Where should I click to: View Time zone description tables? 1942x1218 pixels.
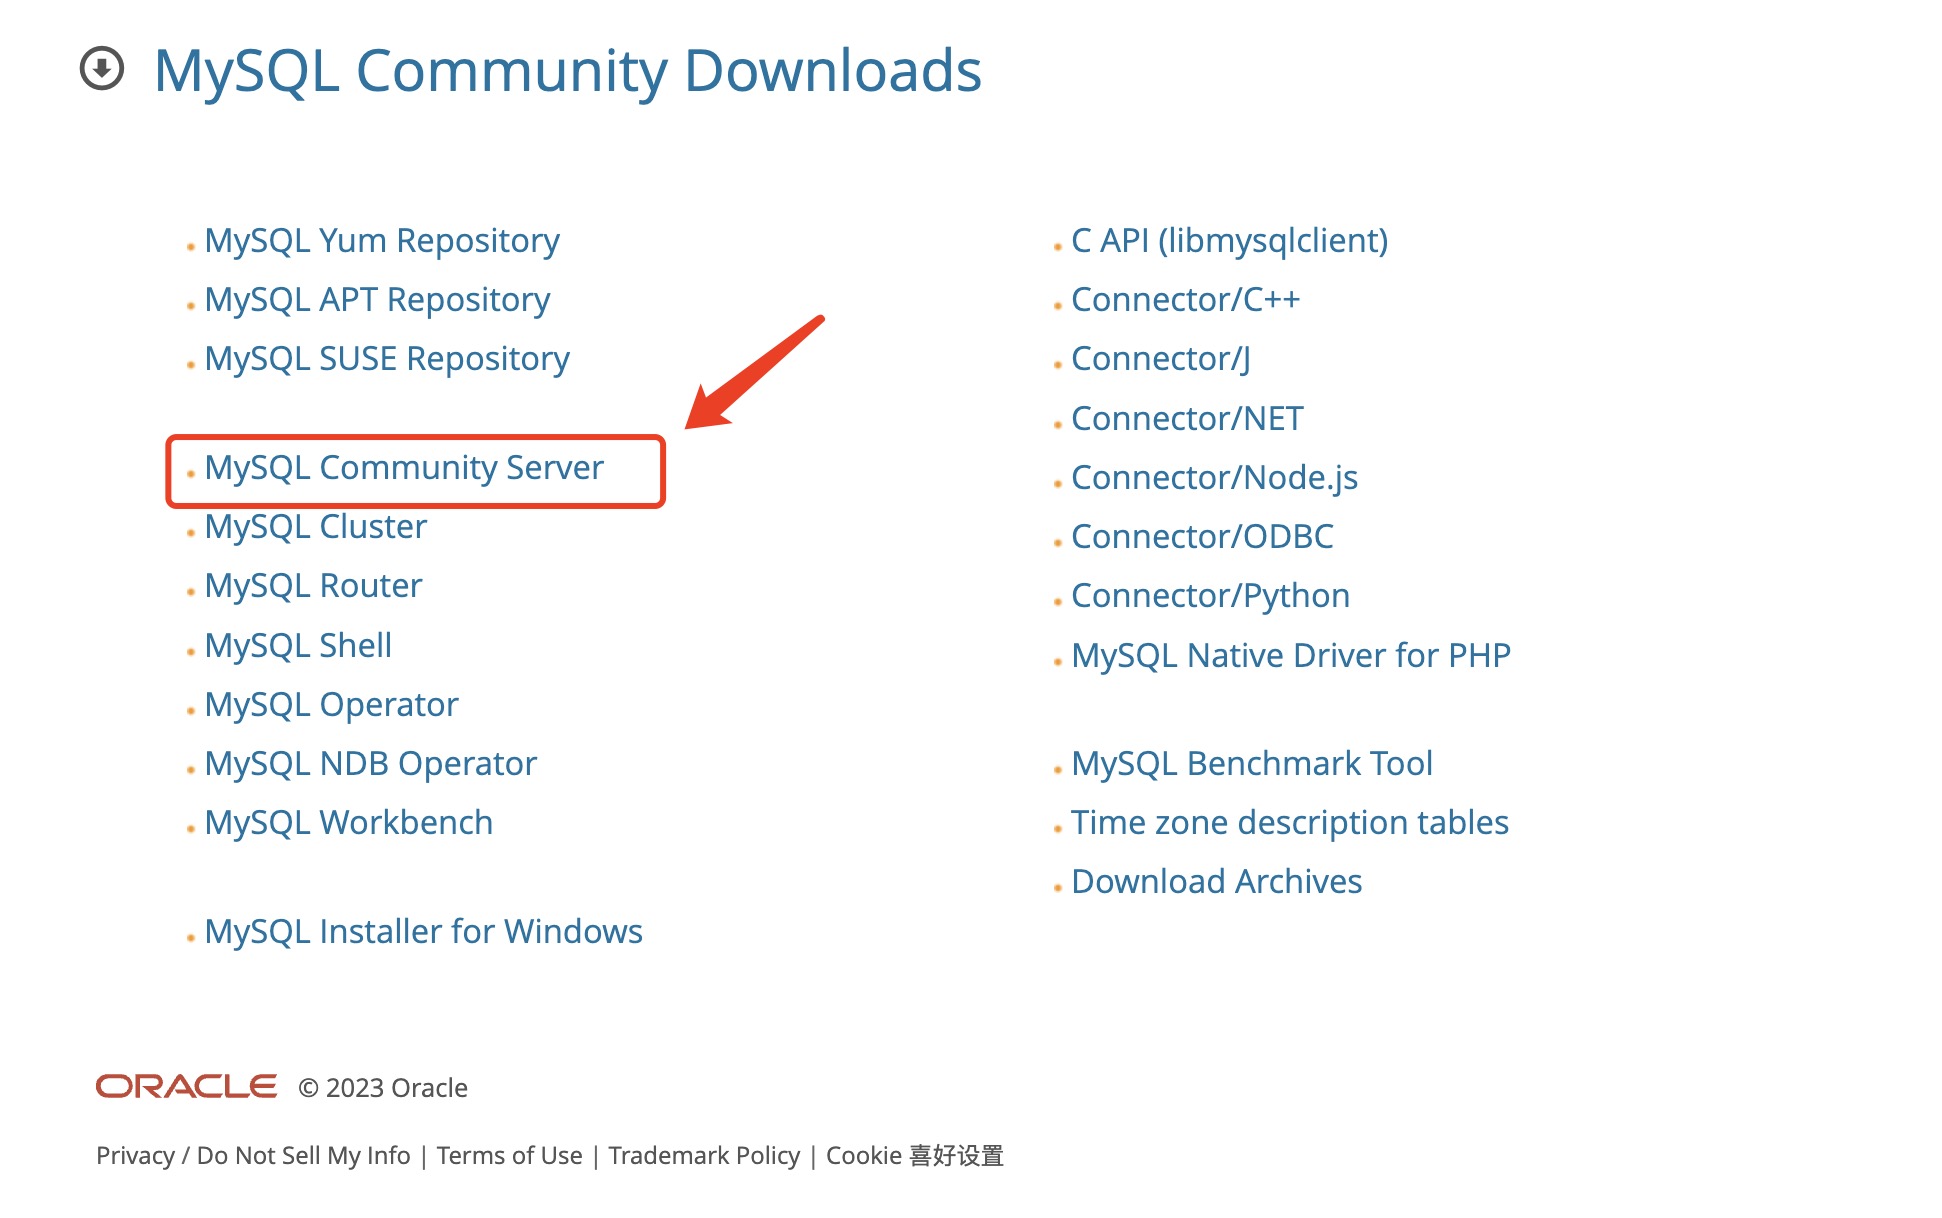[x=1289, y=823]
